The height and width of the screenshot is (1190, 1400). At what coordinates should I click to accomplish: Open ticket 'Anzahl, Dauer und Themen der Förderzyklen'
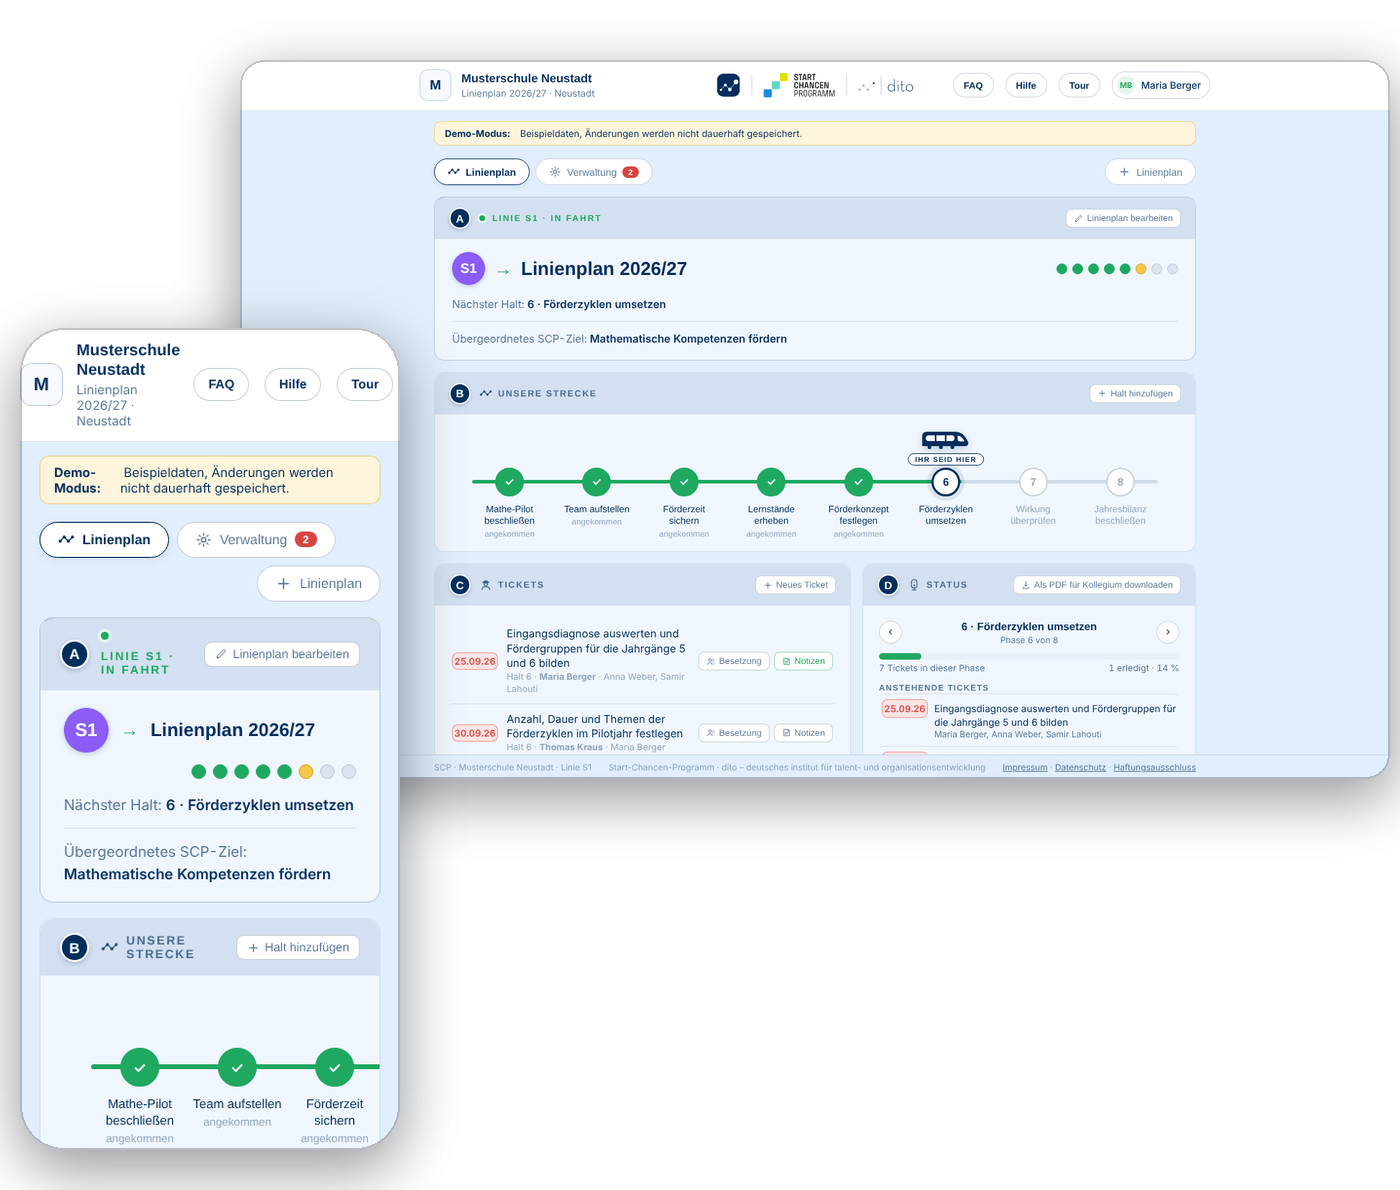[x=594, y=726]
